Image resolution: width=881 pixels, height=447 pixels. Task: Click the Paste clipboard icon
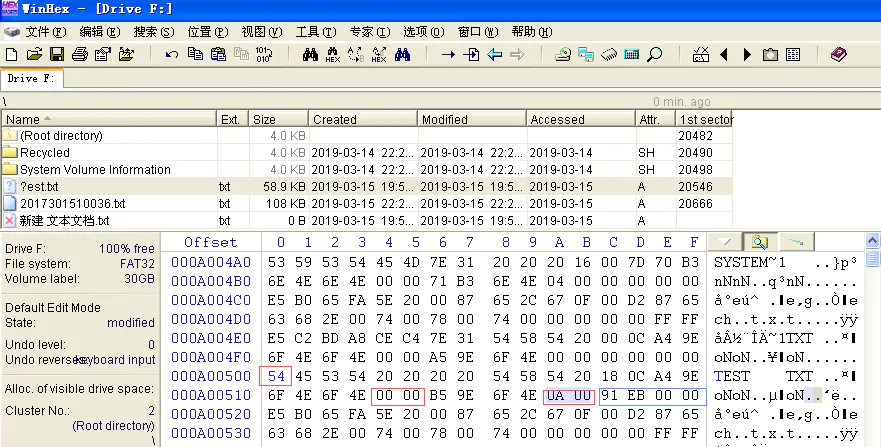218,54
